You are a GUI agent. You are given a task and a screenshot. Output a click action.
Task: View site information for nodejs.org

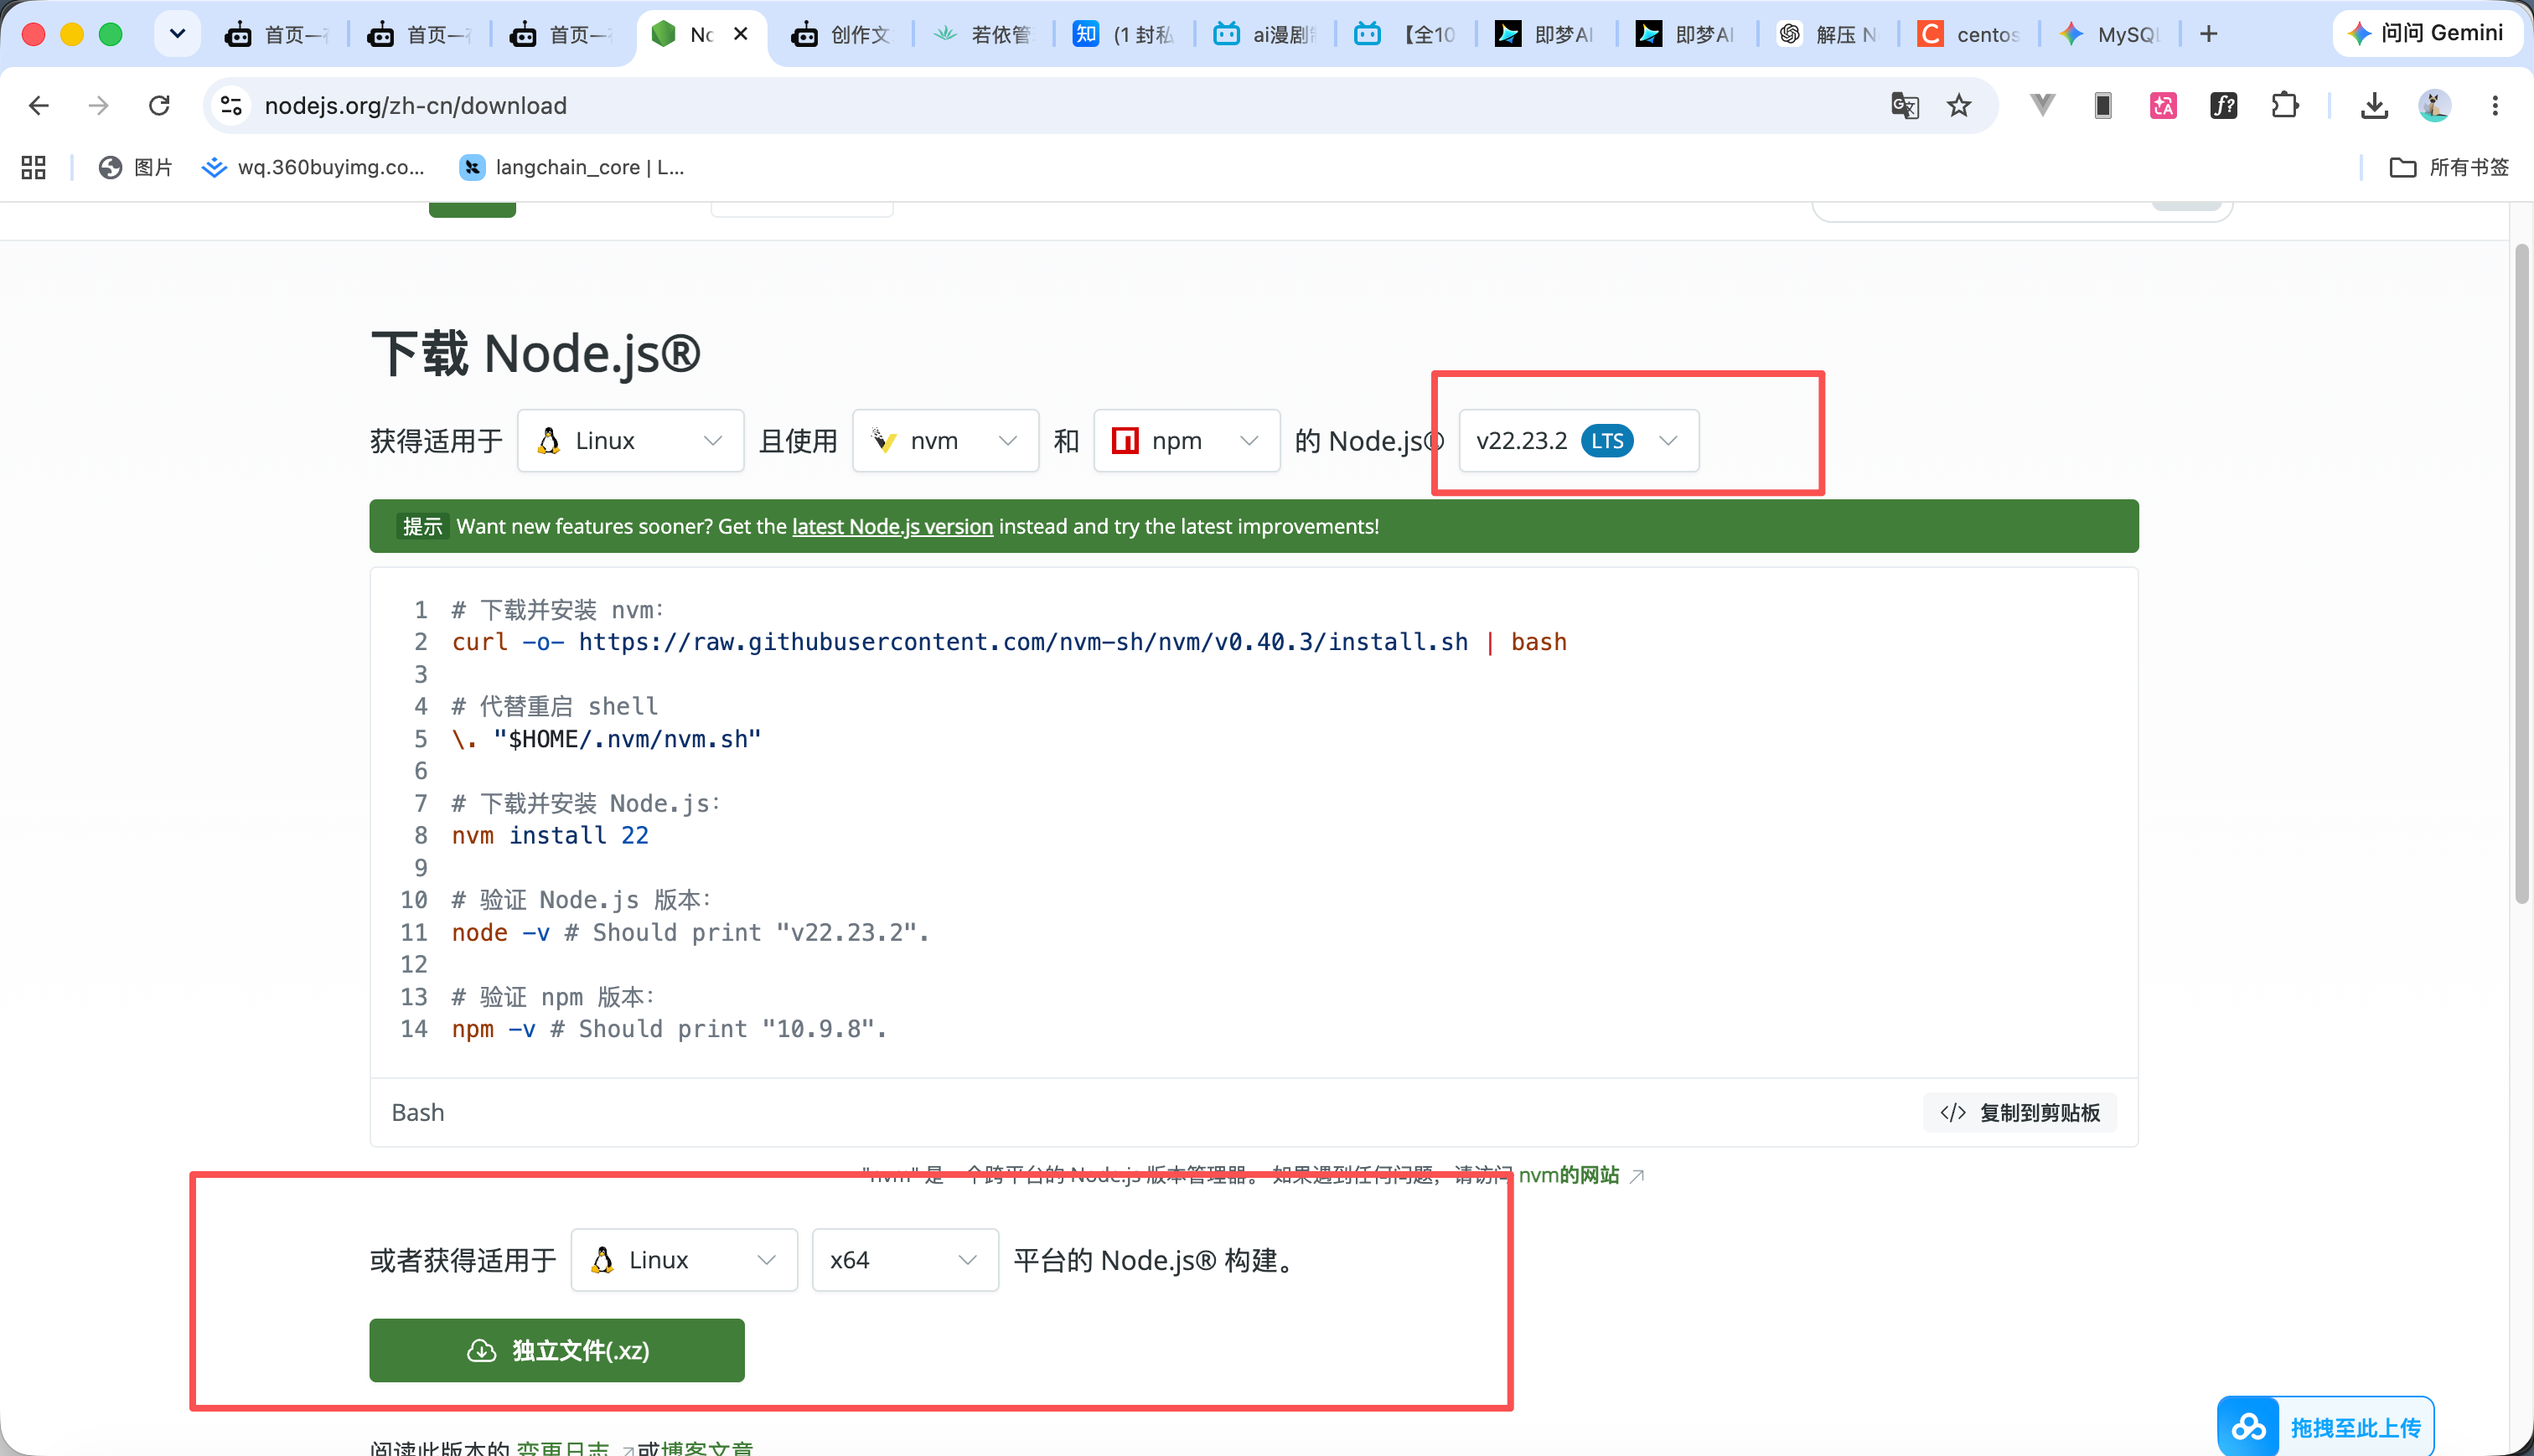click(x=231, y=105)
